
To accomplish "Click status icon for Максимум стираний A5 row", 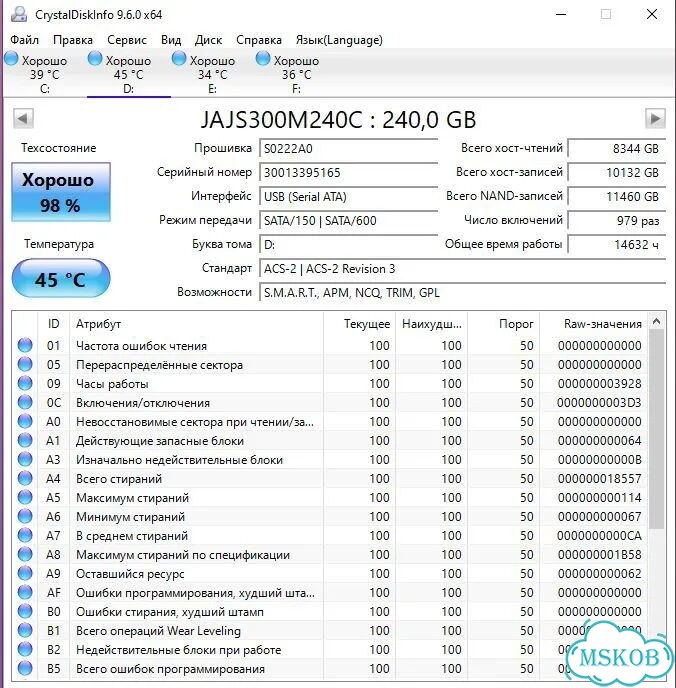I will [25, 498].
